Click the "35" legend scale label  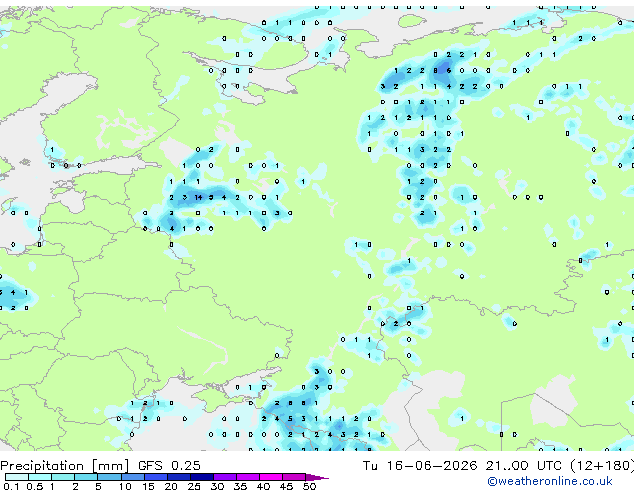click(240, 486)
